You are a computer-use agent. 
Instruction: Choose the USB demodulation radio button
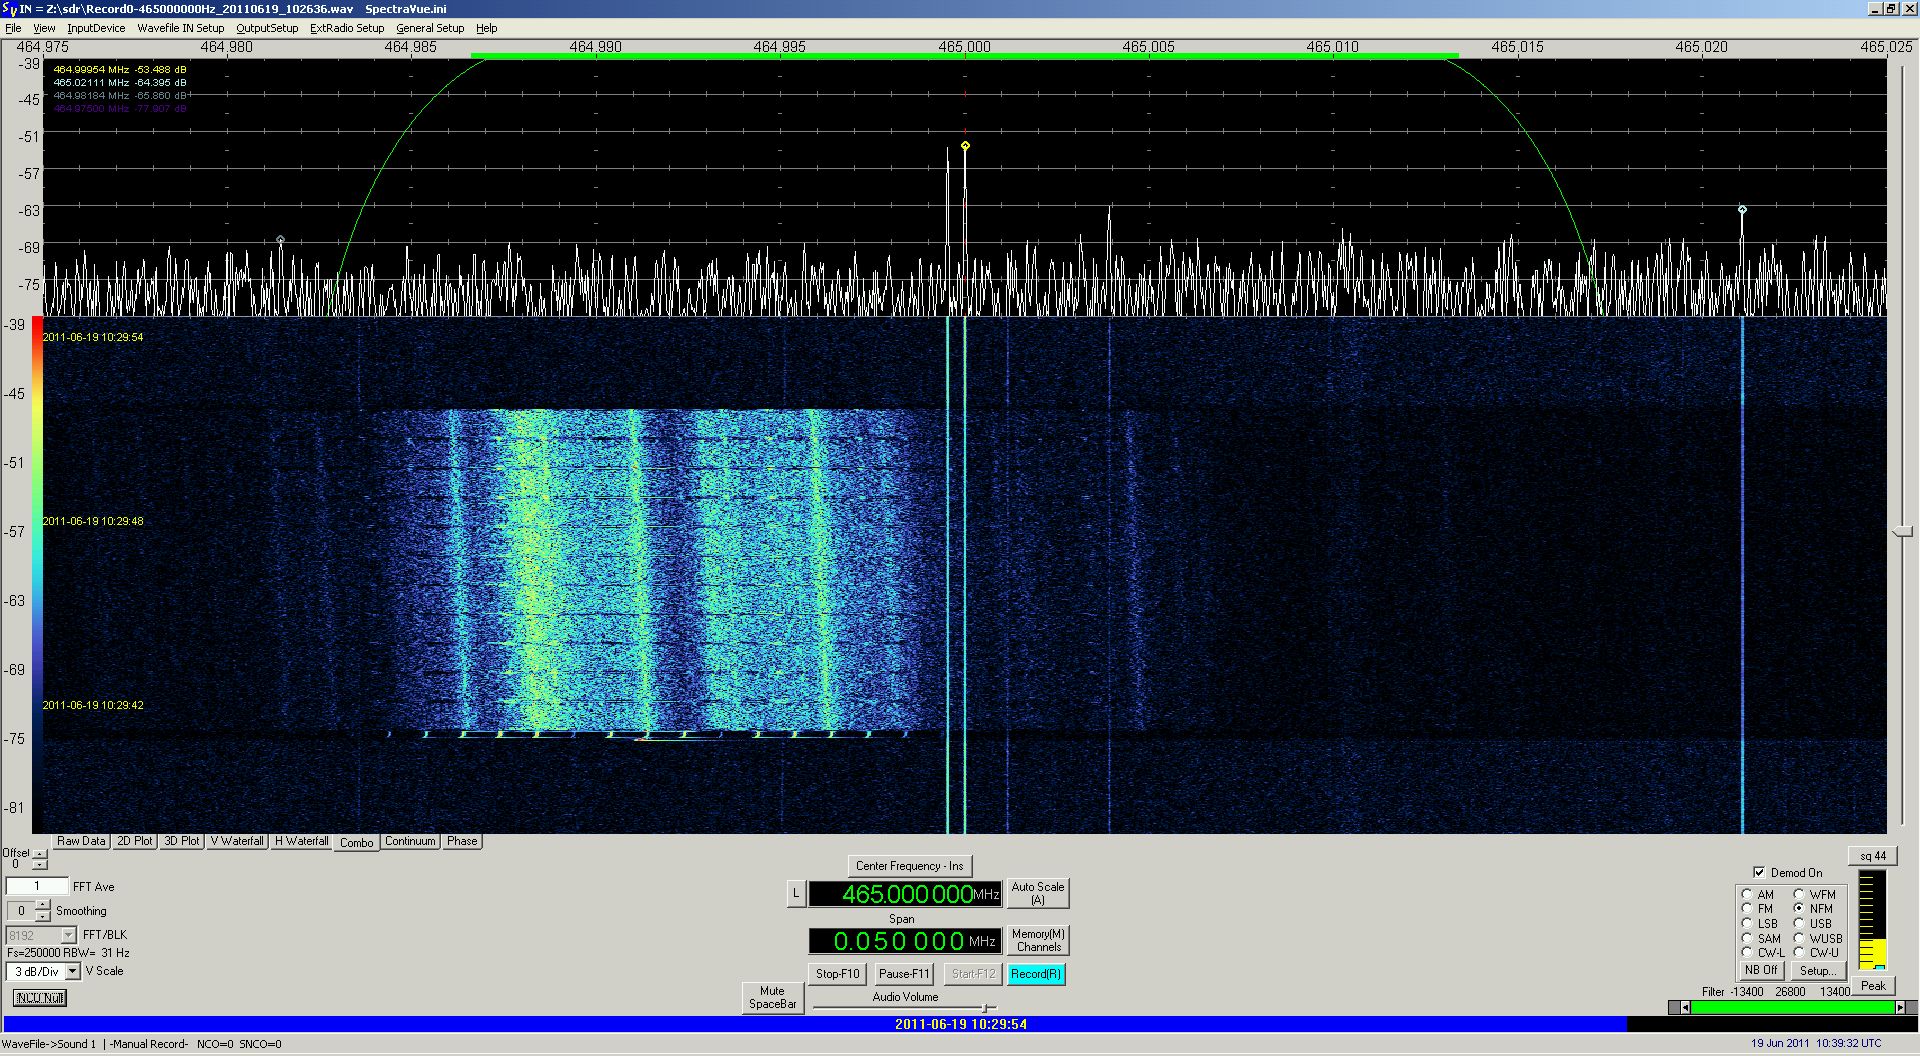(x=1799, y=924)
